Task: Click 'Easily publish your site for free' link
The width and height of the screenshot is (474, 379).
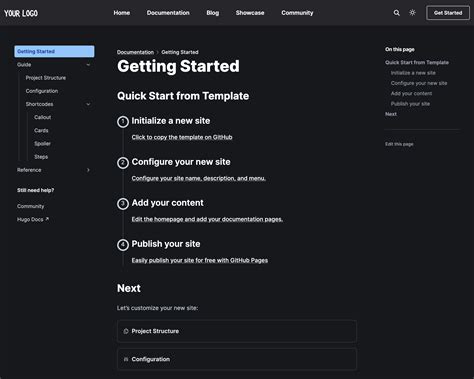Action: click(200, 260)
